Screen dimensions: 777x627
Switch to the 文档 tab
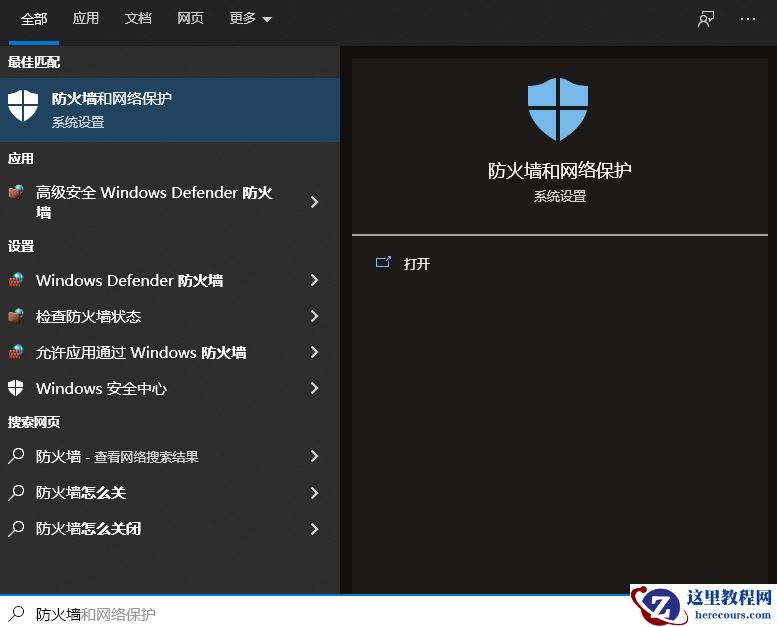(x=138, y=19)
